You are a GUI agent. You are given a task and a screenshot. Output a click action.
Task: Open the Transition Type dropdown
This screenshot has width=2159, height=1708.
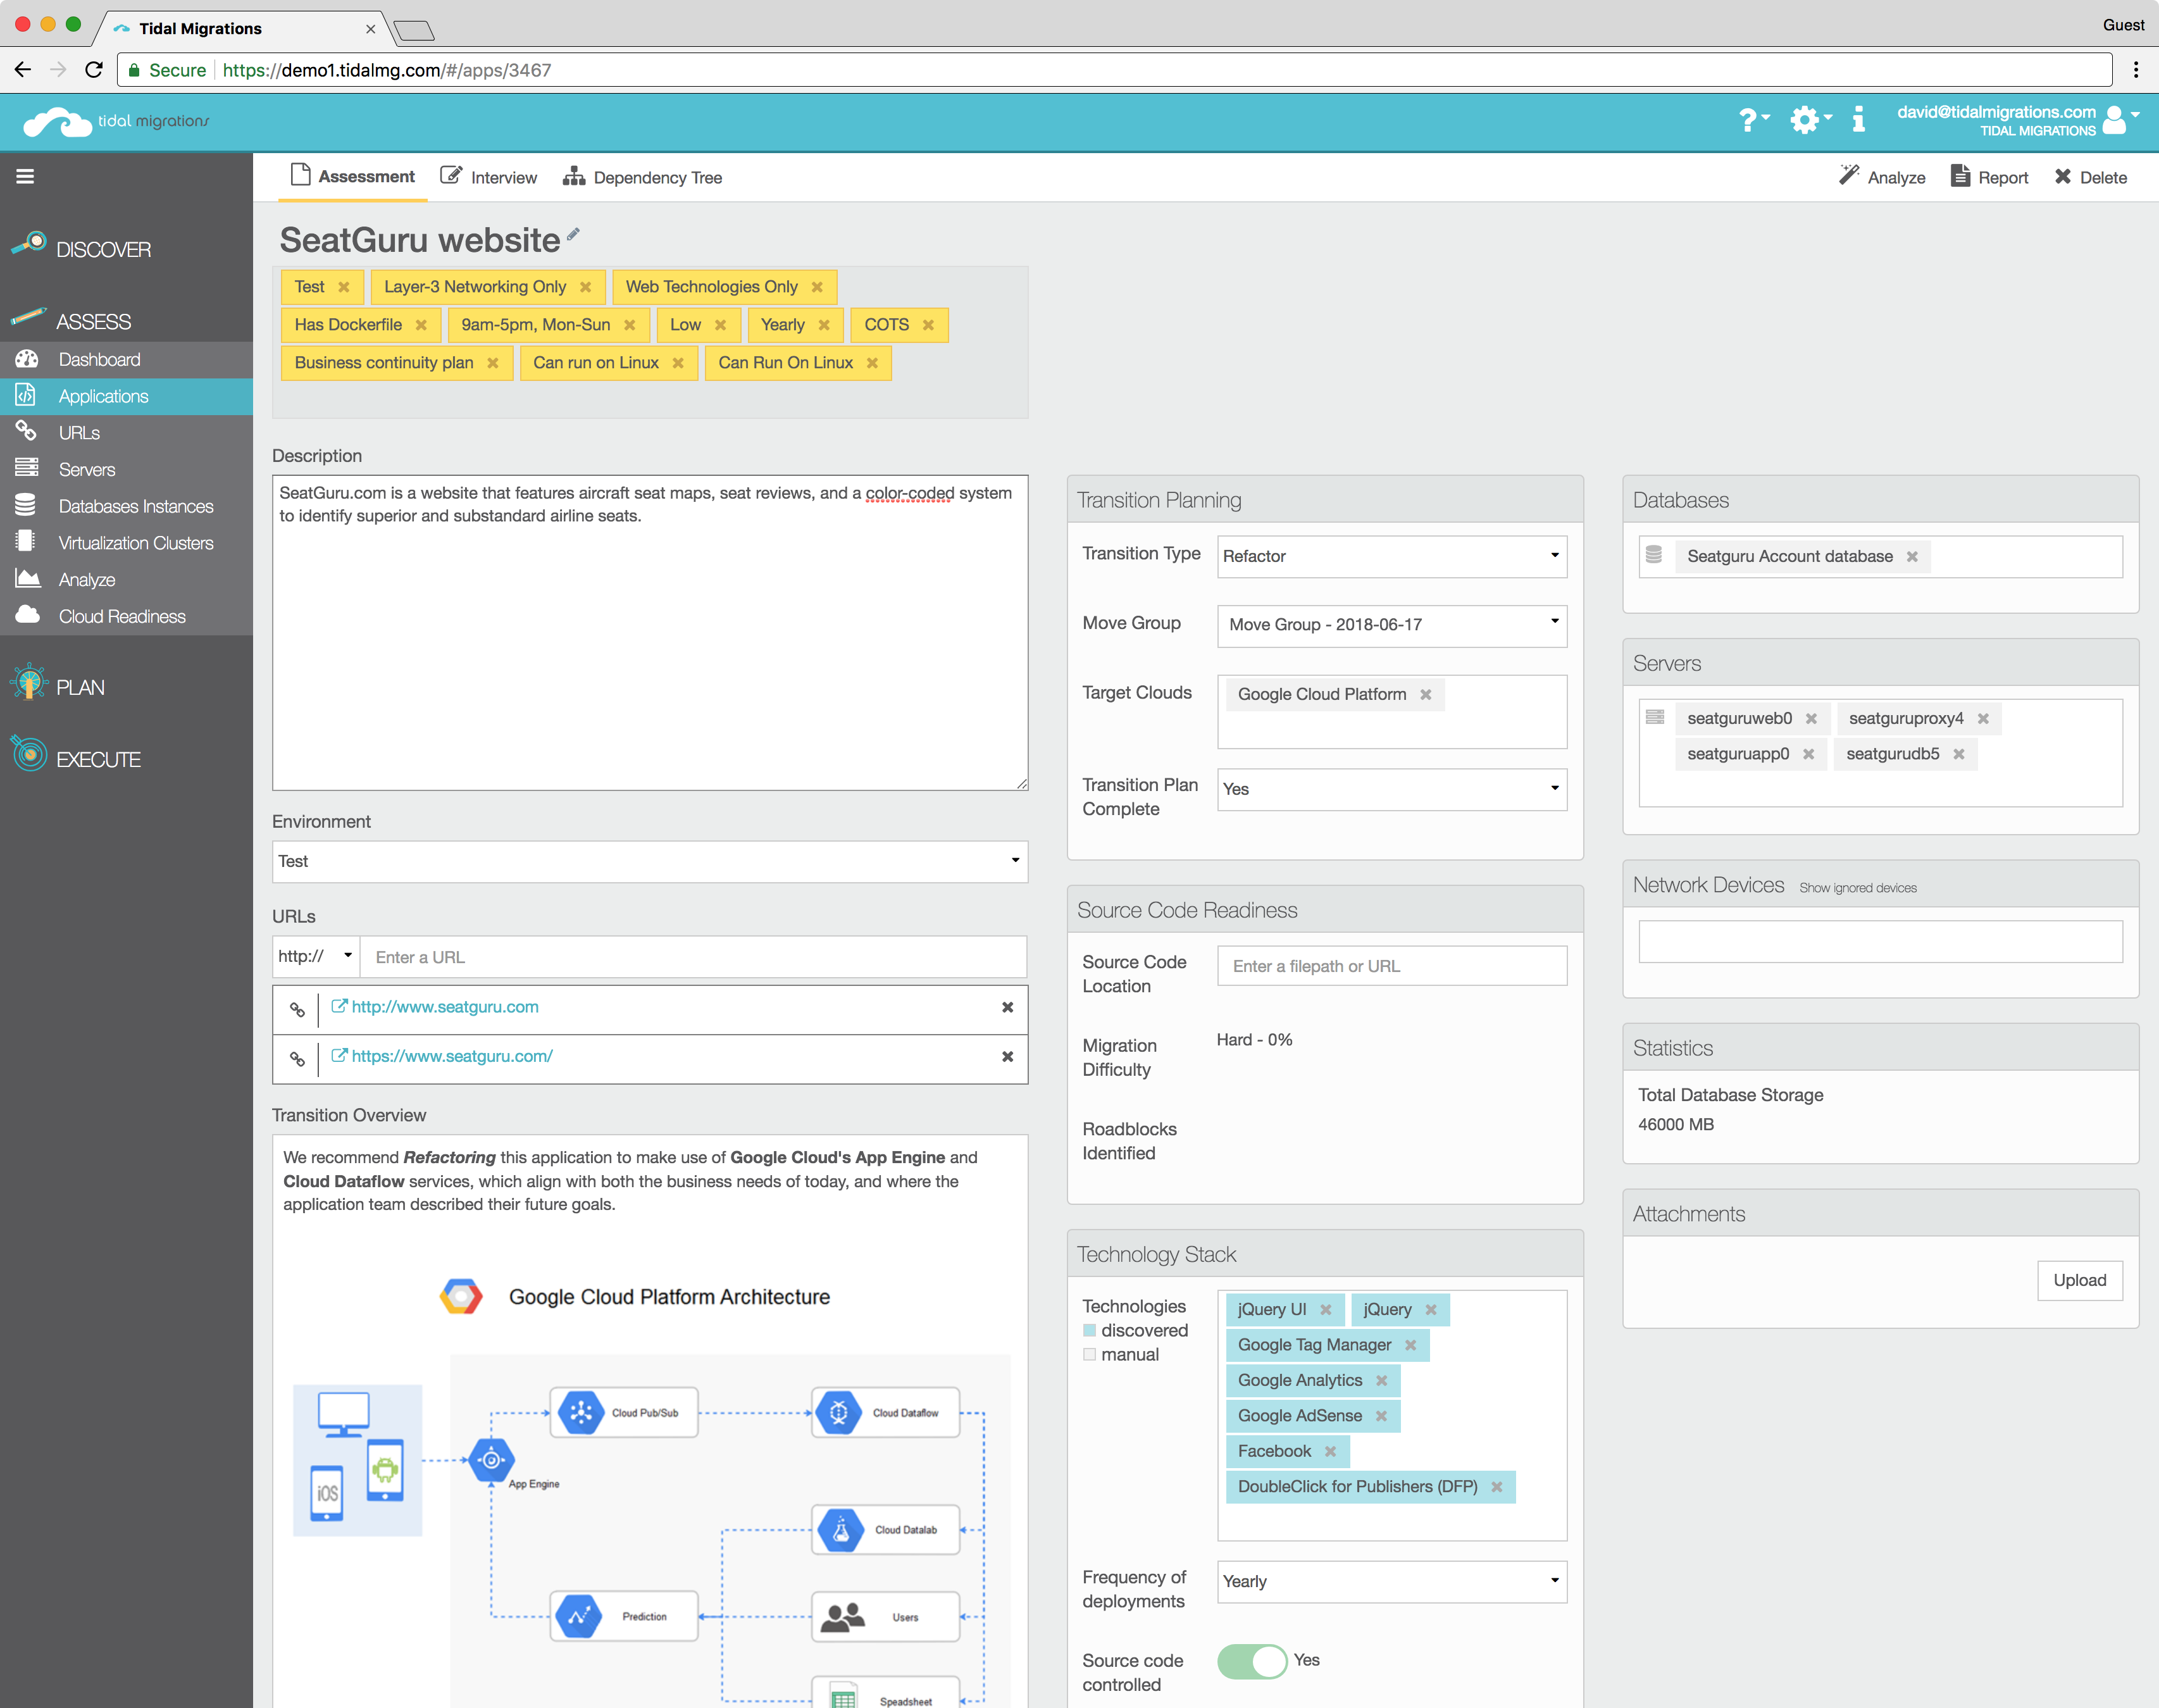(1391, 556)
